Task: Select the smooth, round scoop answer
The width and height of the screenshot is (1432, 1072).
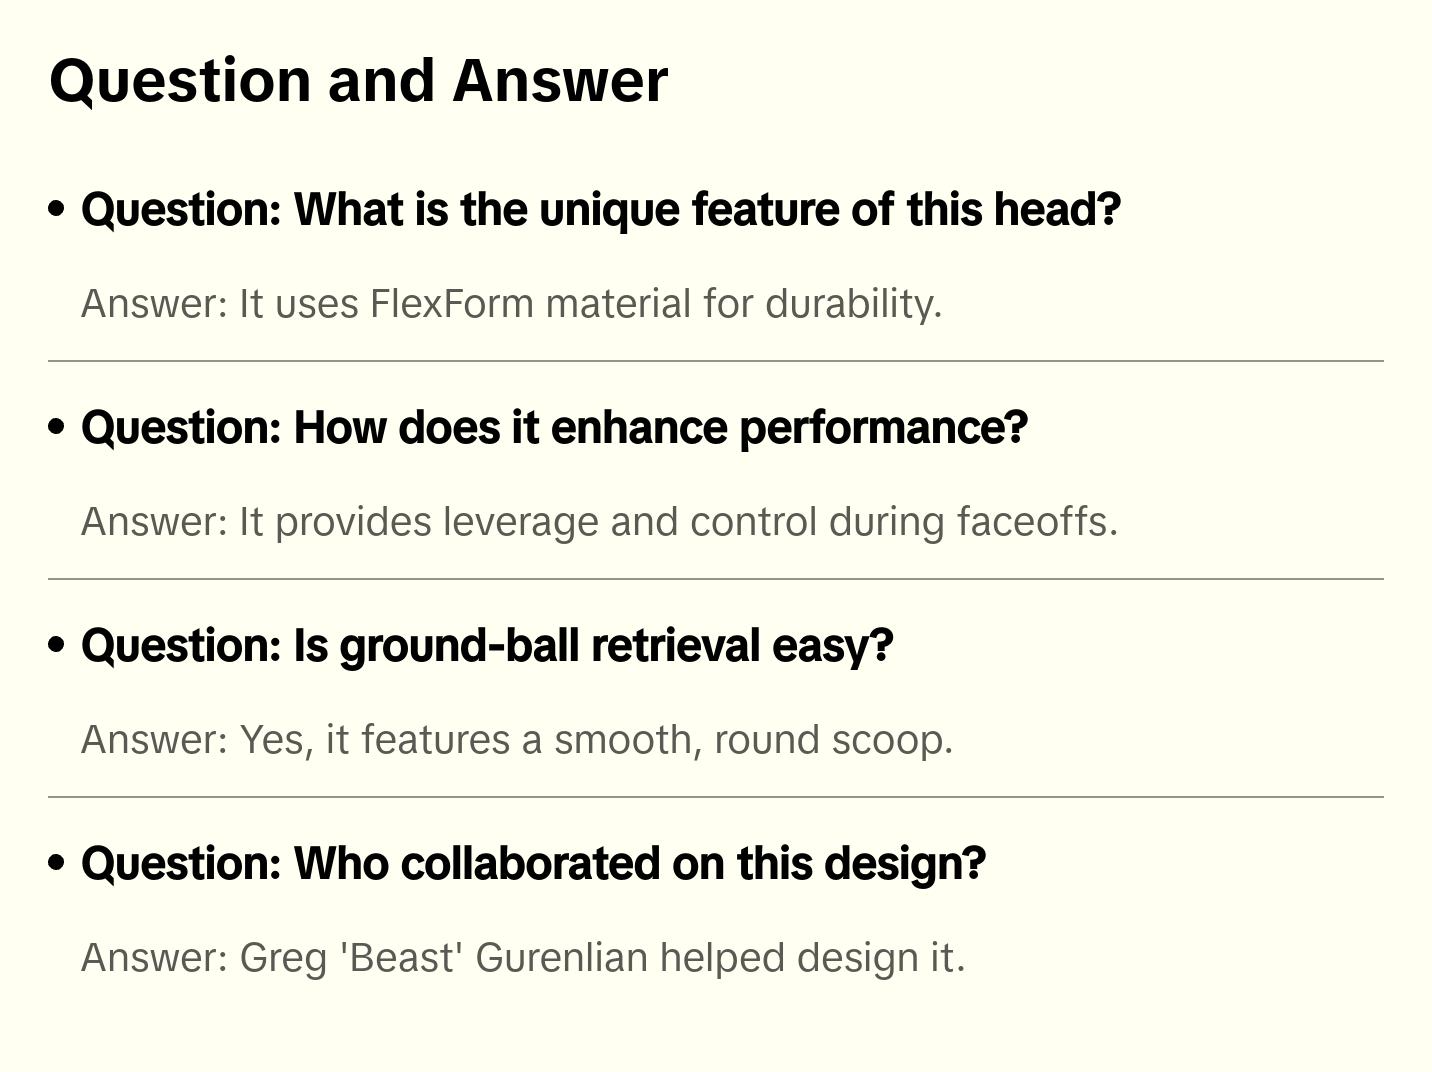Action: (x=516, y=740)
